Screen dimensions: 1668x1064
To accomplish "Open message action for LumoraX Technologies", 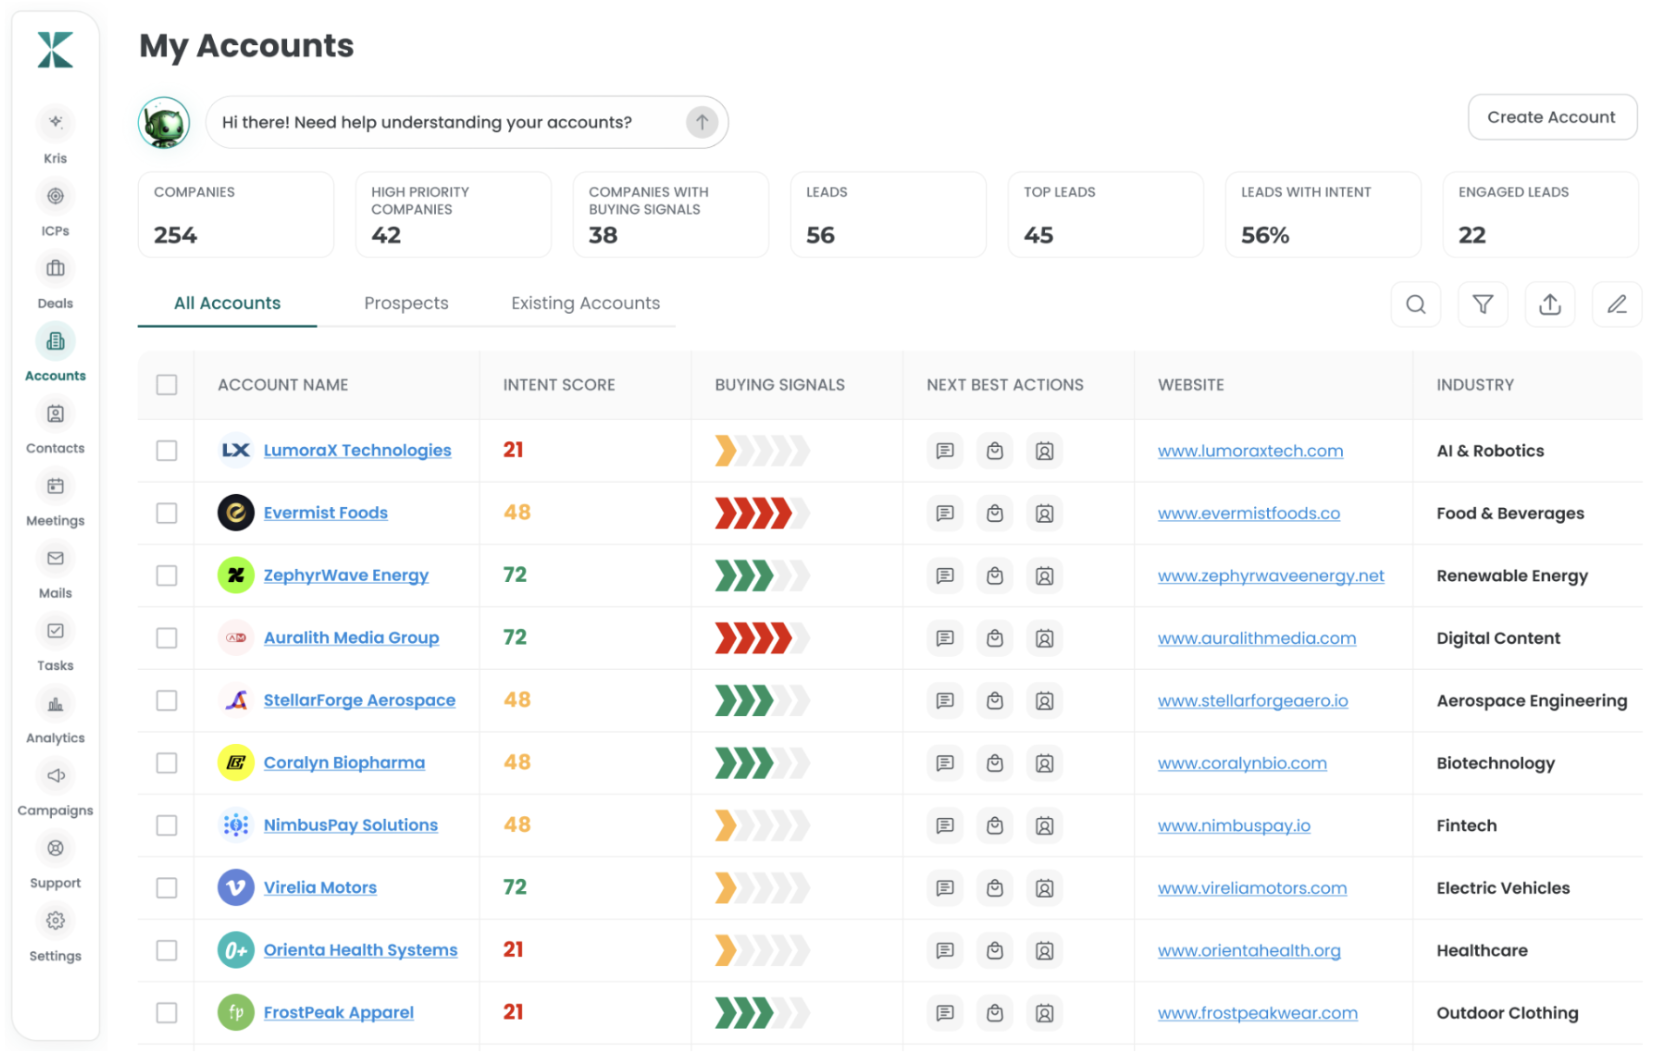I will [x=945, y=451].
